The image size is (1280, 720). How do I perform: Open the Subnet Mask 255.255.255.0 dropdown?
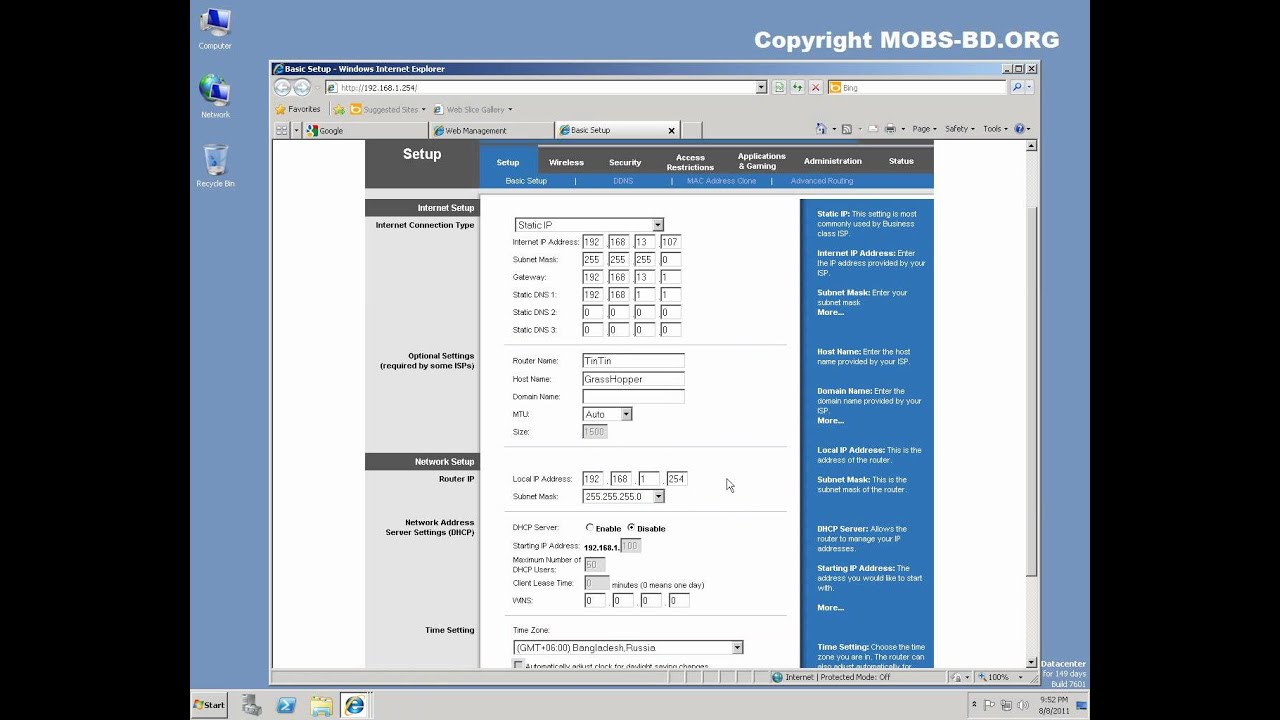[624, 496]
